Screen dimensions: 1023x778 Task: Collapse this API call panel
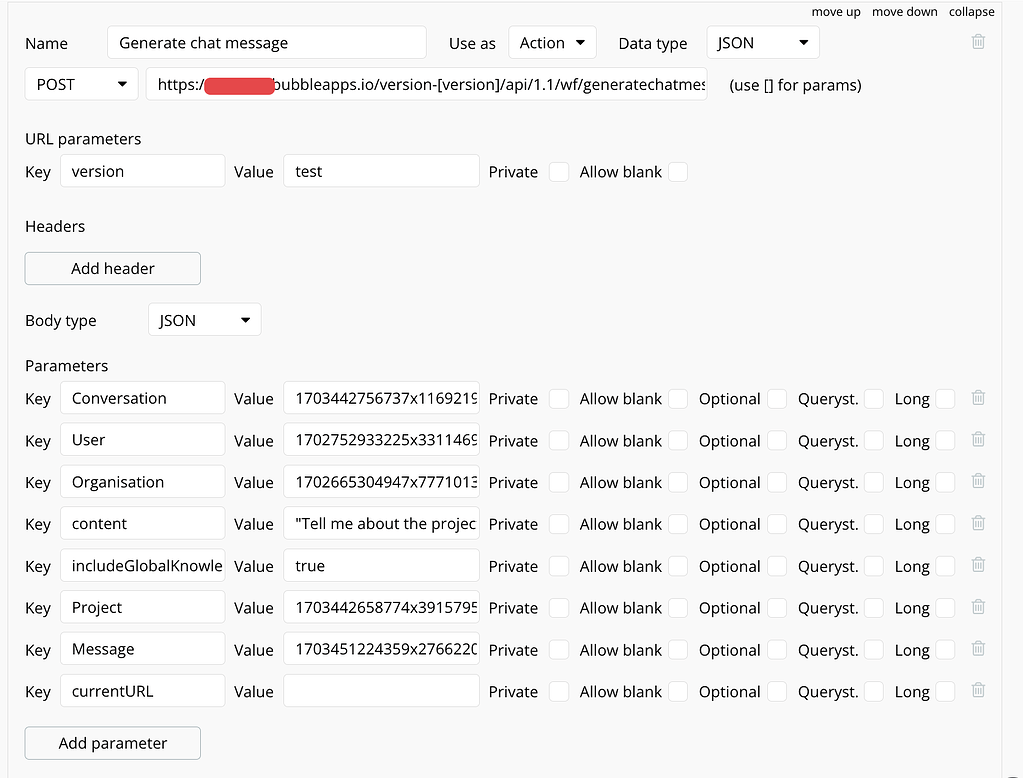(971, 11)
